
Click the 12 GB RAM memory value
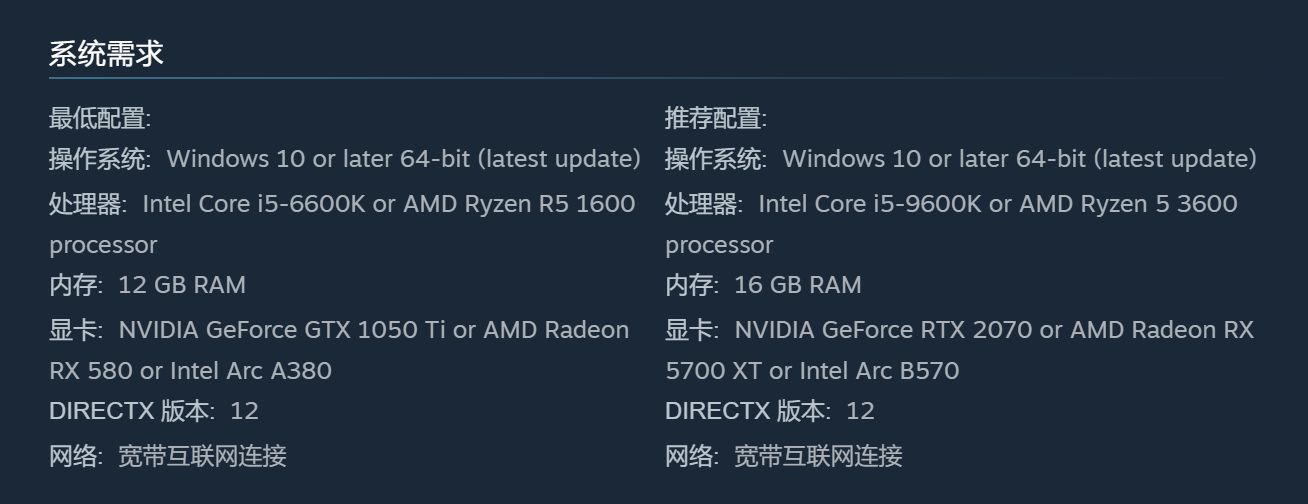[x=182, y=285]
